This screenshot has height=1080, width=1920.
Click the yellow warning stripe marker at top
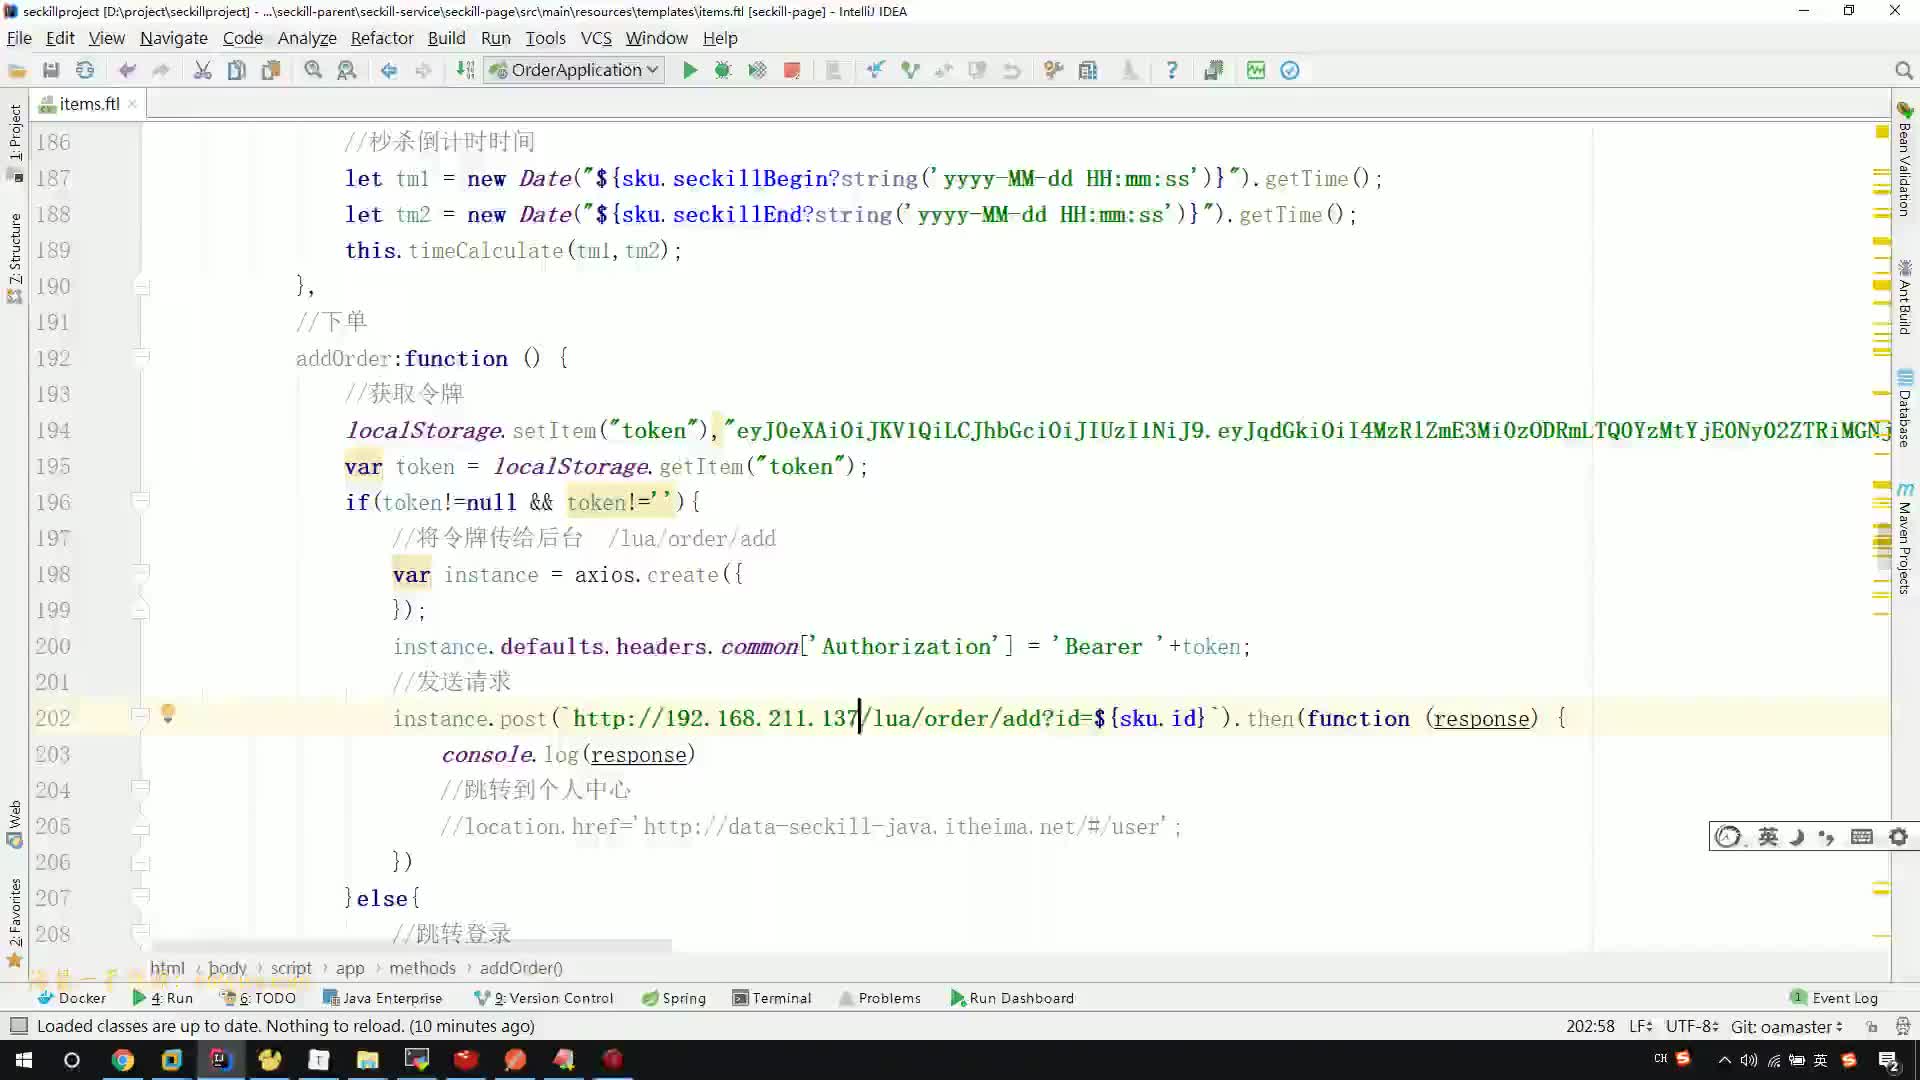point(1882,132)
